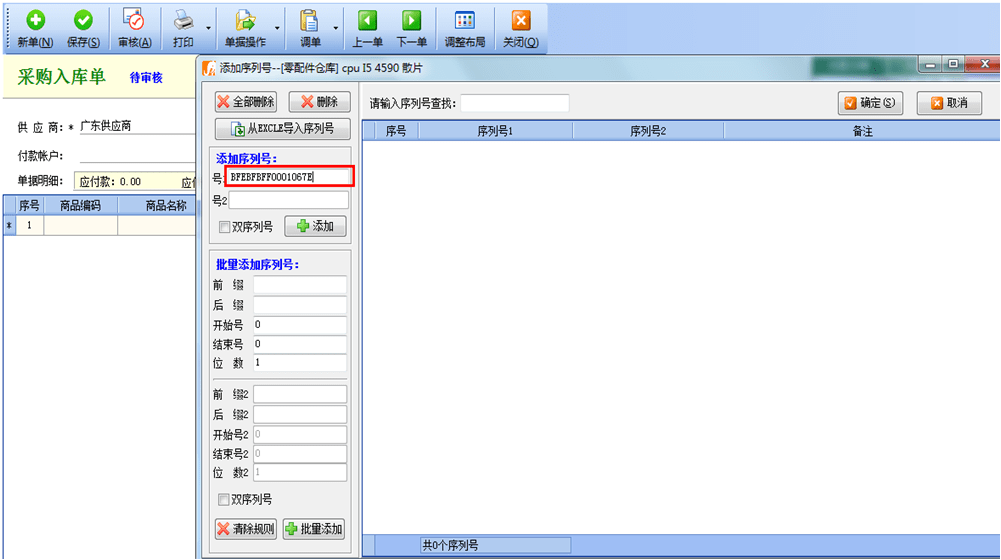Expand the 单据操作 dropdown arrow
The image size is (1001, 560).
click(x=277, y=28)
